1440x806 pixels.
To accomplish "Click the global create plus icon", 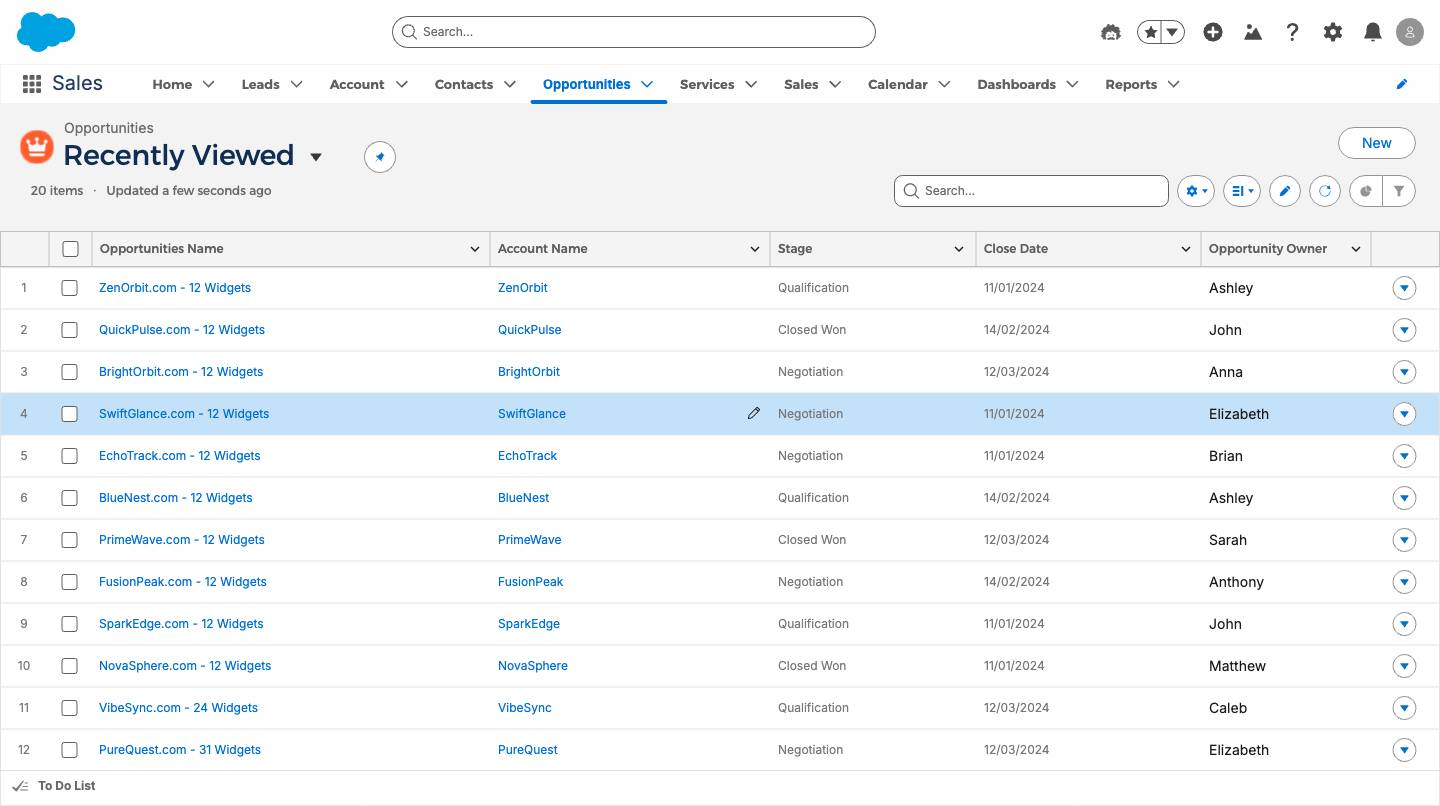I will (1213, 32).
